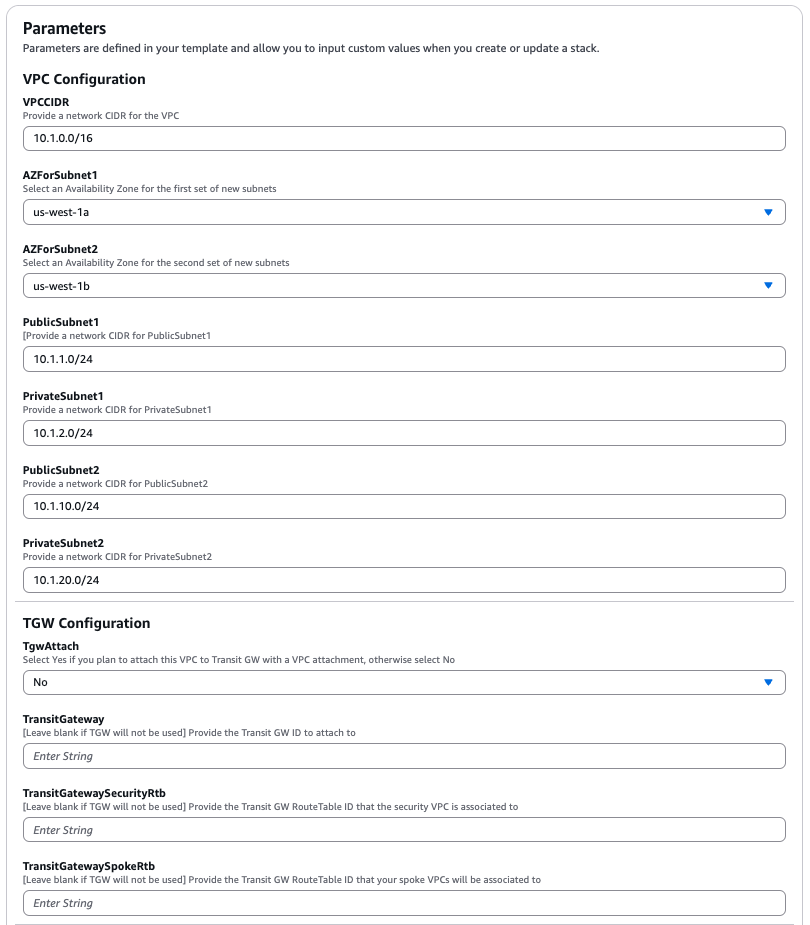Click the 'Parameters' section title
The height and width of the screenshot is (925, 810).
pyautogui.click(x=64, y=28)
